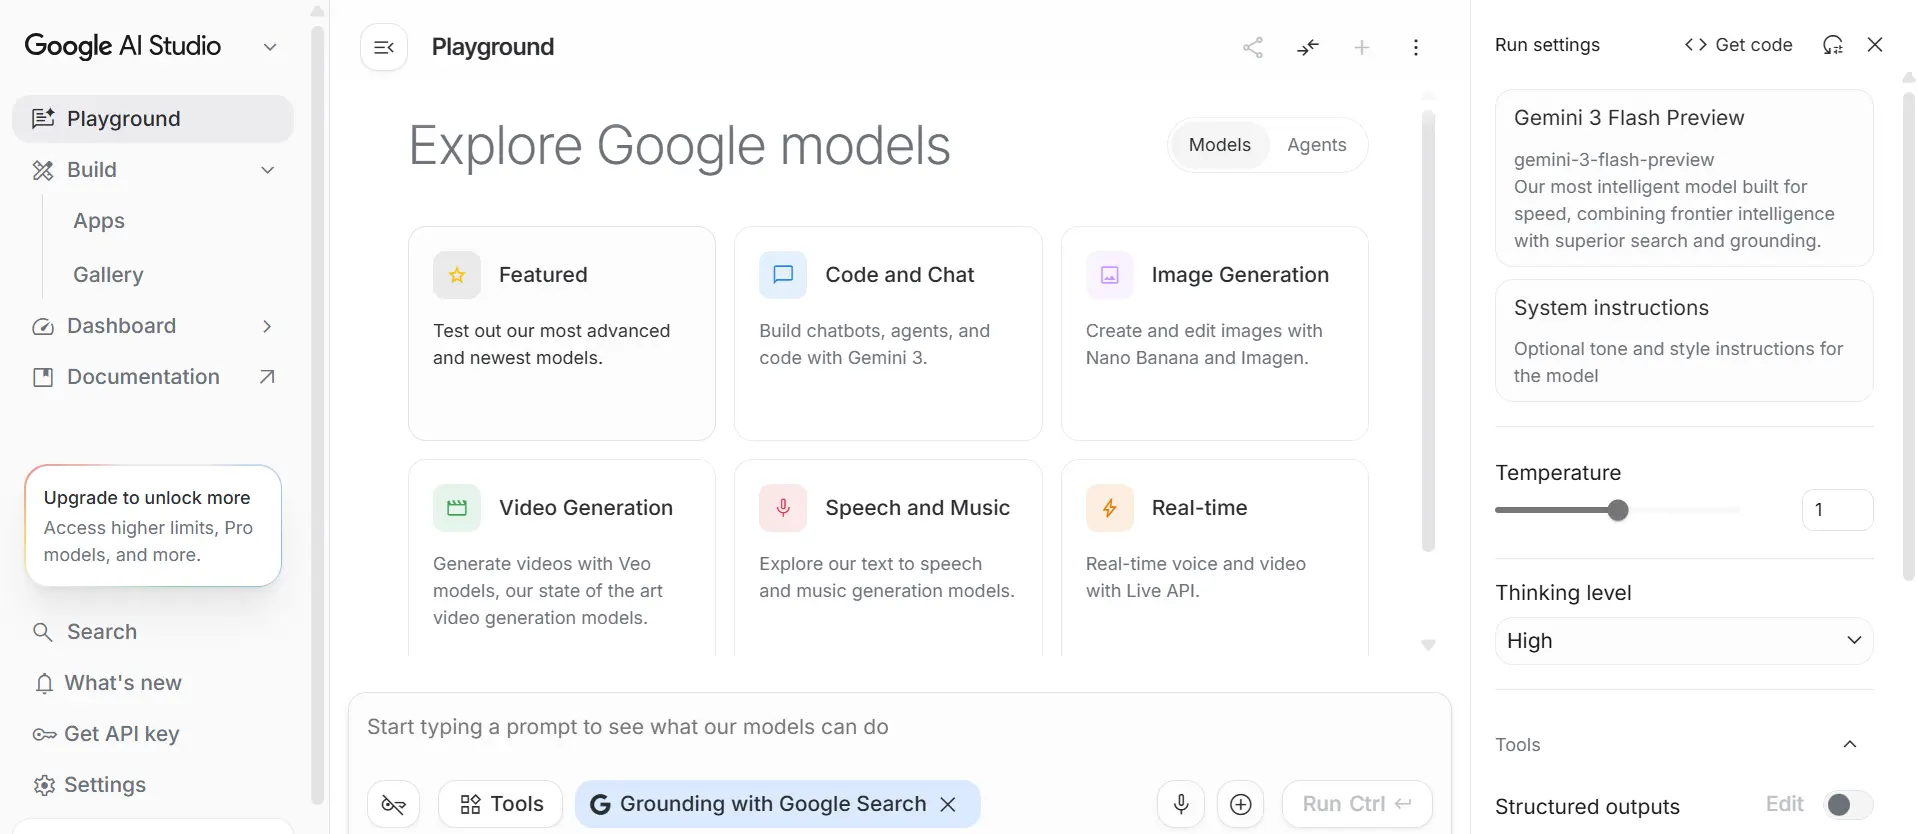This screenshot has height=834, width=1918.
Task: Open Apps under Build
Action: (99, 221)
